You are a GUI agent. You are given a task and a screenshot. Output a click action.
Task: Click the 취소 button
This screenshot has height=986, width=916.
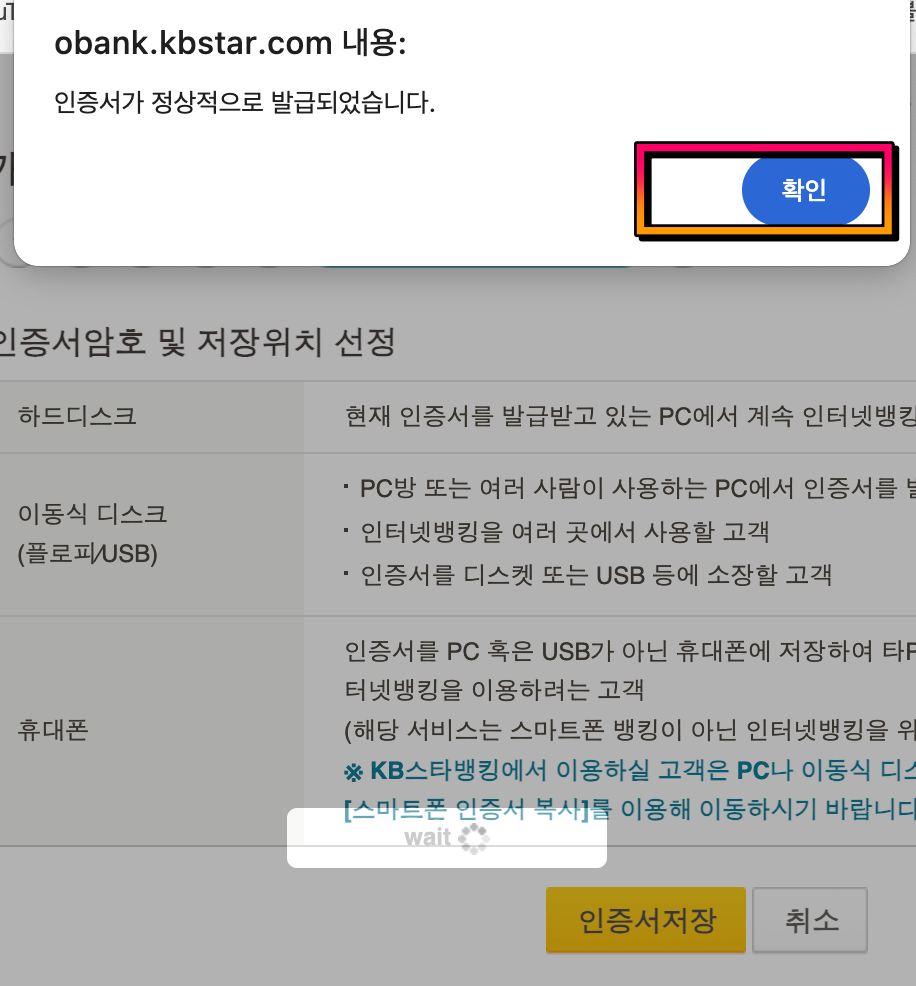pos(810,920)
